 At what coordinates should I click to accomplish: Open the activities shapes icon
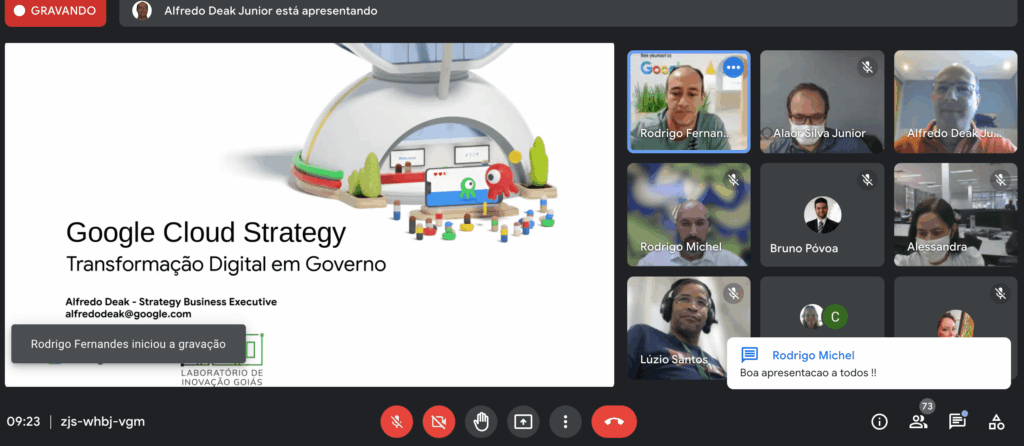click(996, 422)
